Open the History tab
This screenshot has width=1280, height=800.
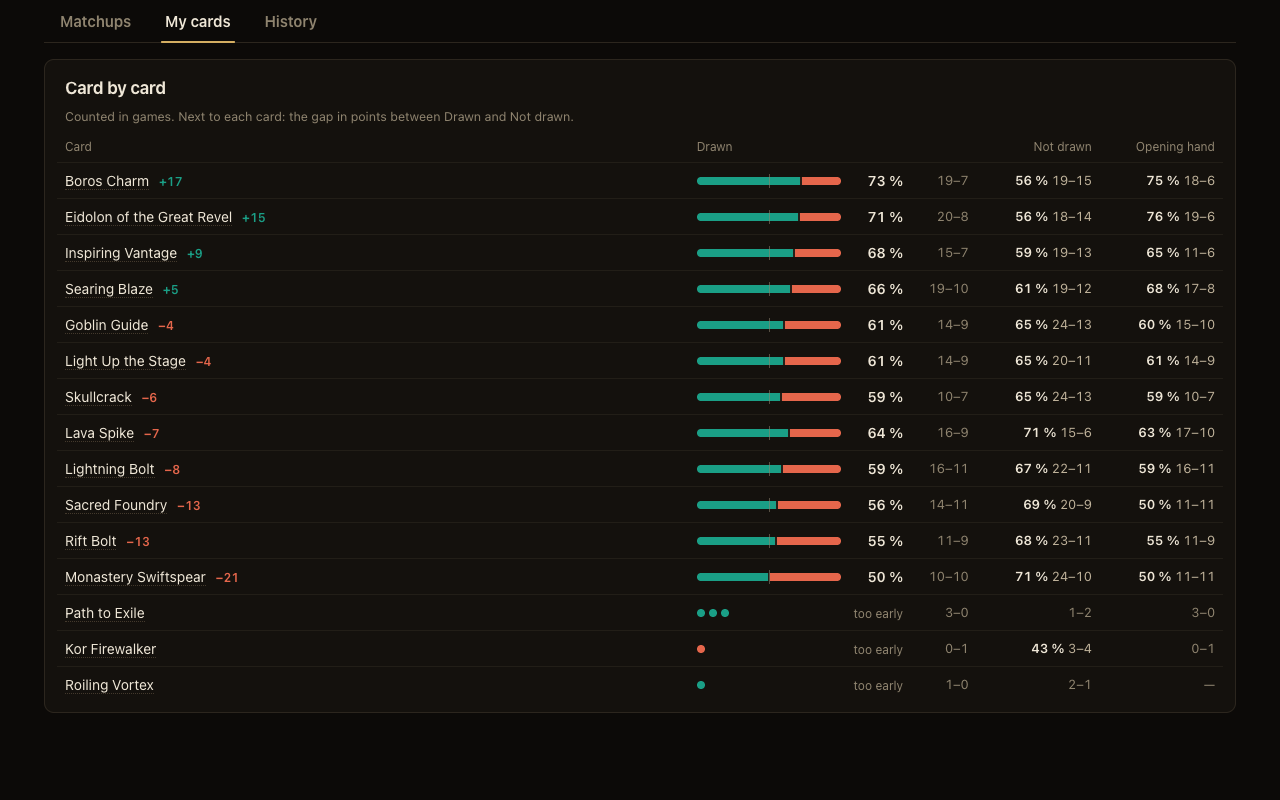pos(290,21)
